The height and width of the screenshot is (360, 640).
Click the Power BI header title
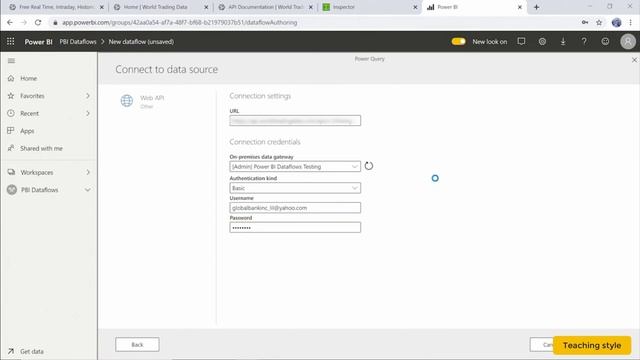[x=38, y=42]
